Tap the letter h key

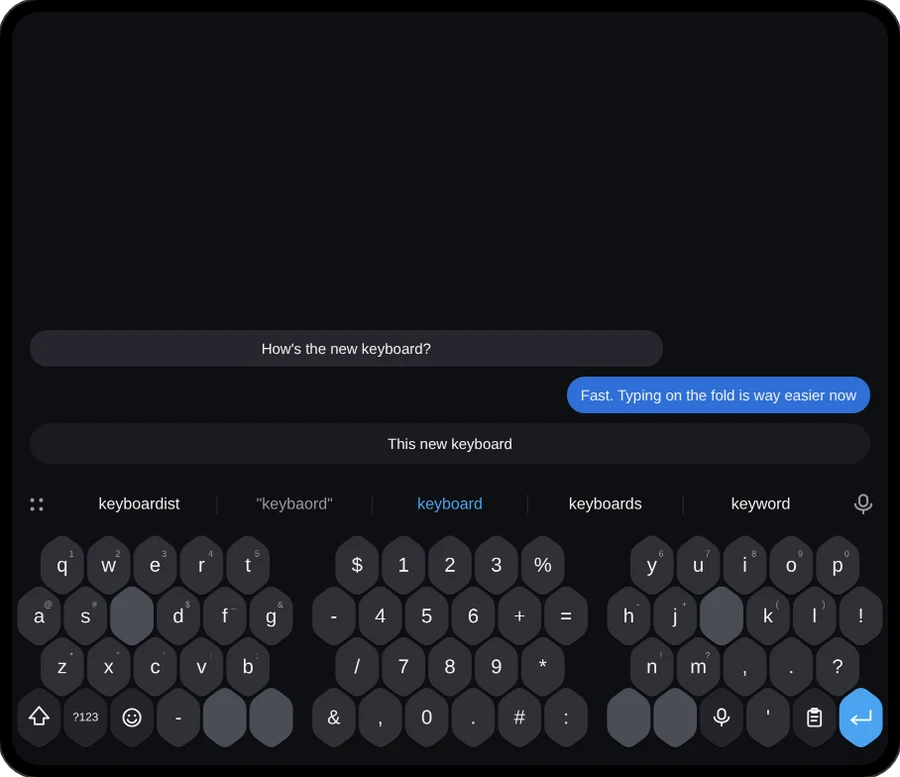629,616
